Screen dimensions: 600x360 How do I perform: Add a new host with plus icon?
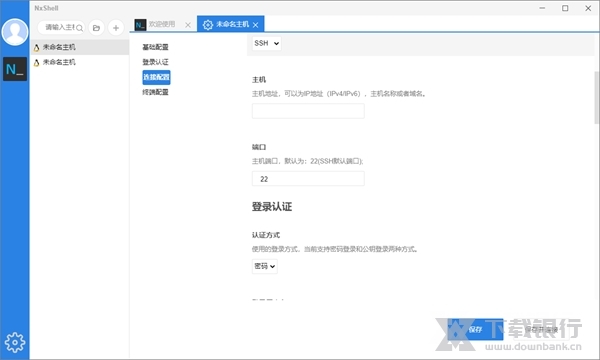coord(116,28)
